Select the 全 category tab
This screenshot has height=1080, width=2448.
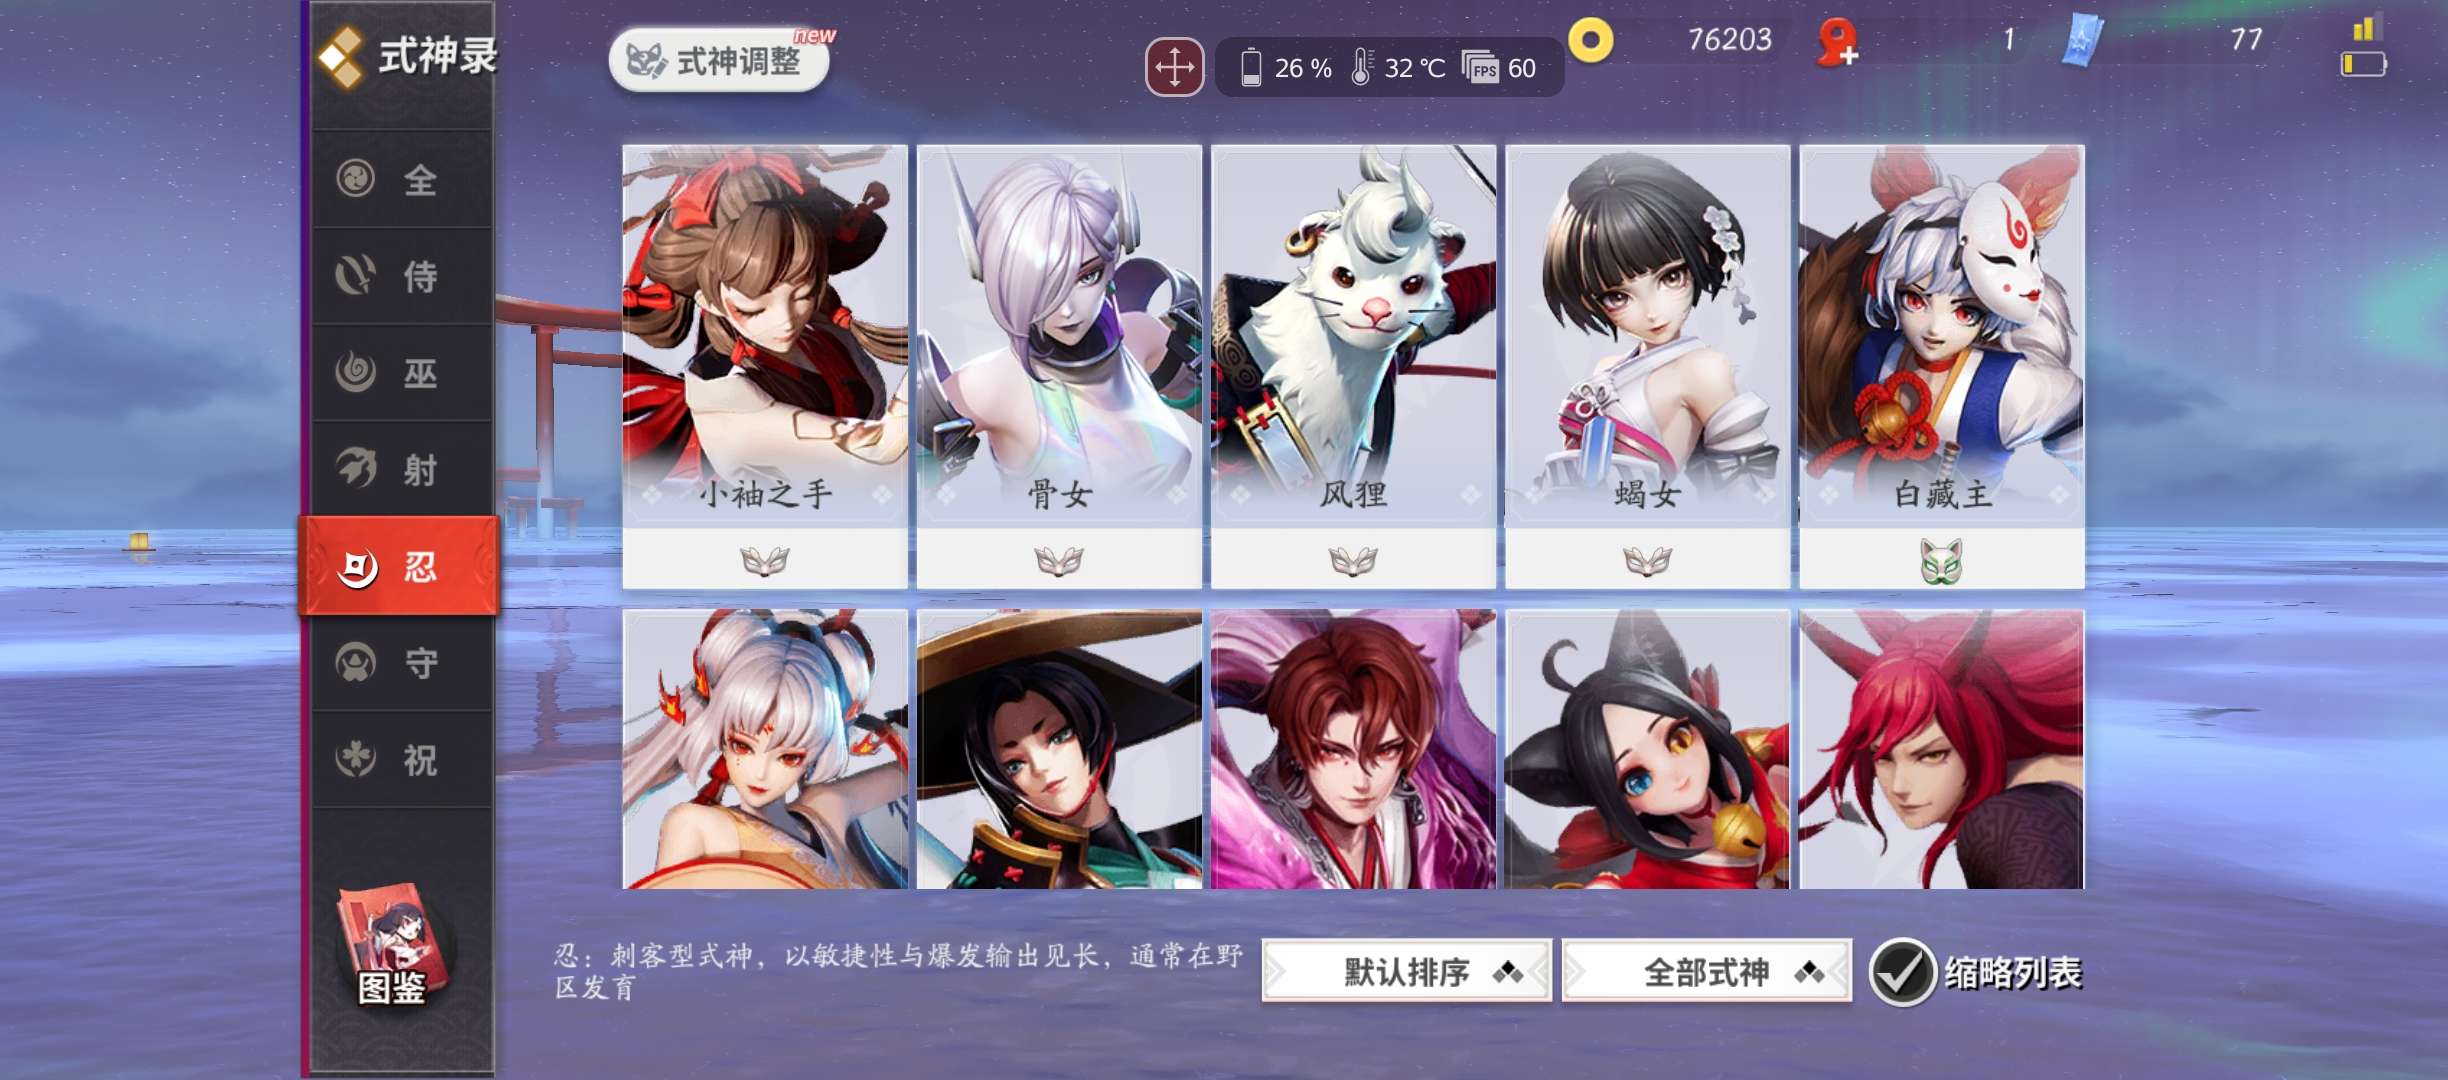coord(402,180)
